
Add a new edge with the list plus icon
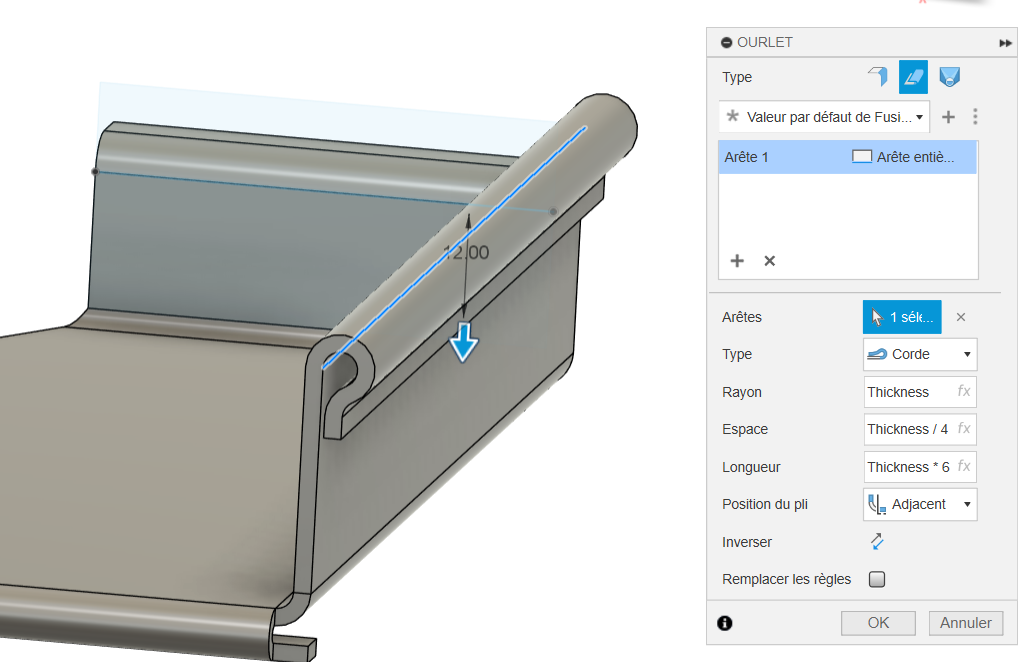point(737,261)
